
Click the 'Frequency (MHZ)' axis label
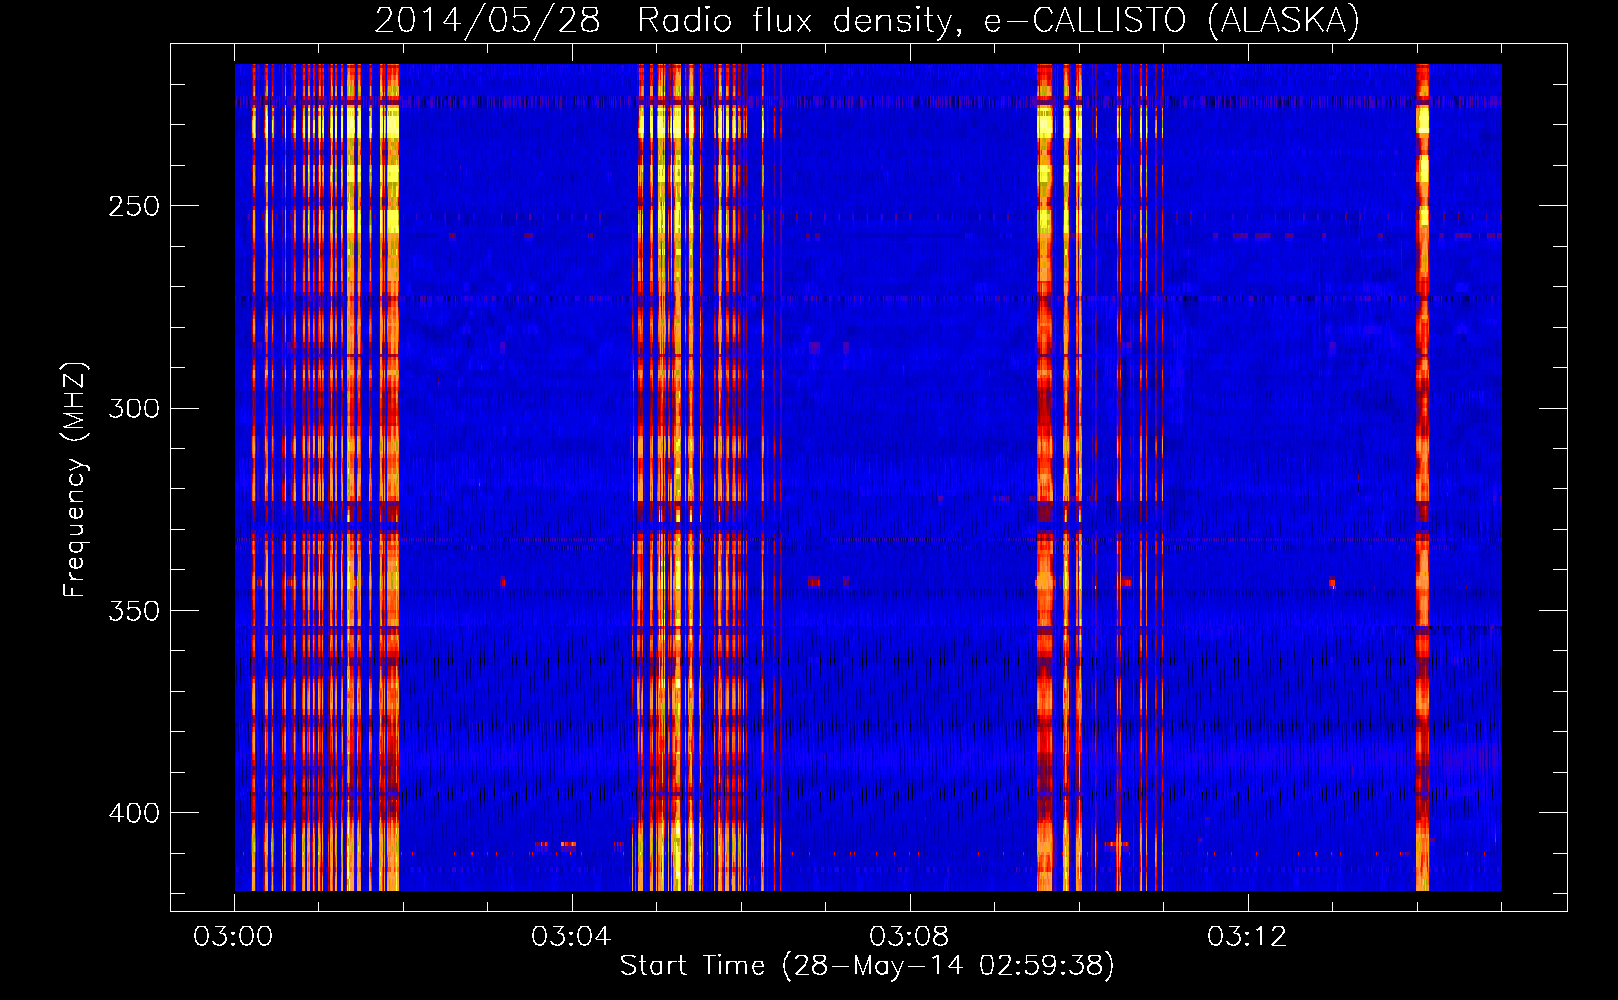click(75, 480)
